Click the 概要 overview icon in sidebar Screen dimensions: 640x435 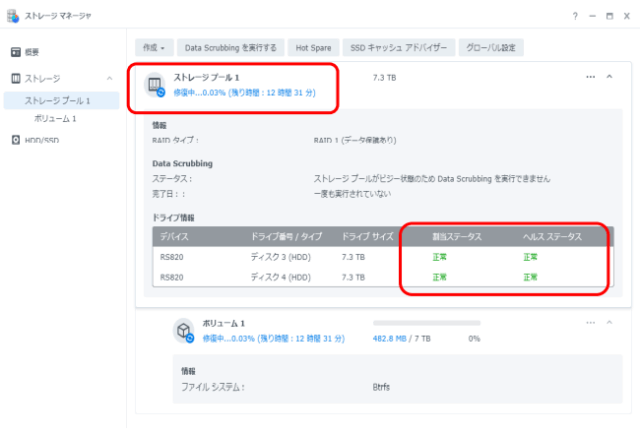tap(16, 52)
